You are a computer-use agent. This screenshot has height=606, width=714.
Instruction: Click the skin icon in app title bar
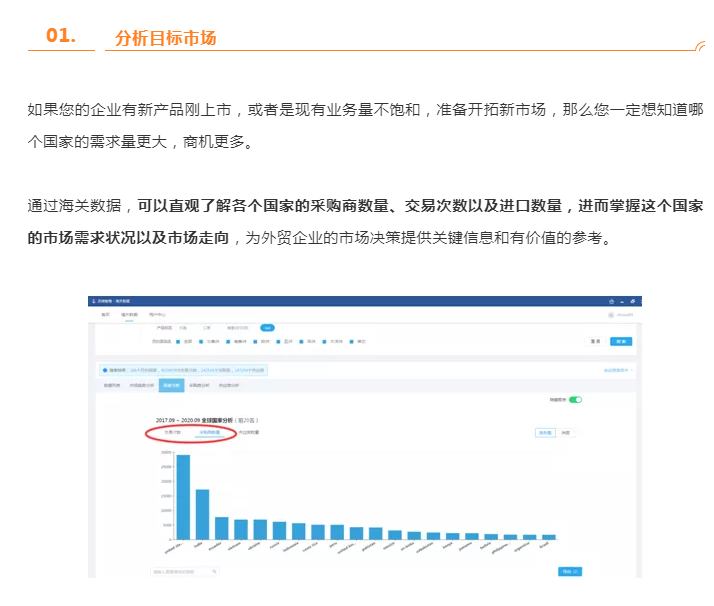pyautogui.click(x=611, y=301)
